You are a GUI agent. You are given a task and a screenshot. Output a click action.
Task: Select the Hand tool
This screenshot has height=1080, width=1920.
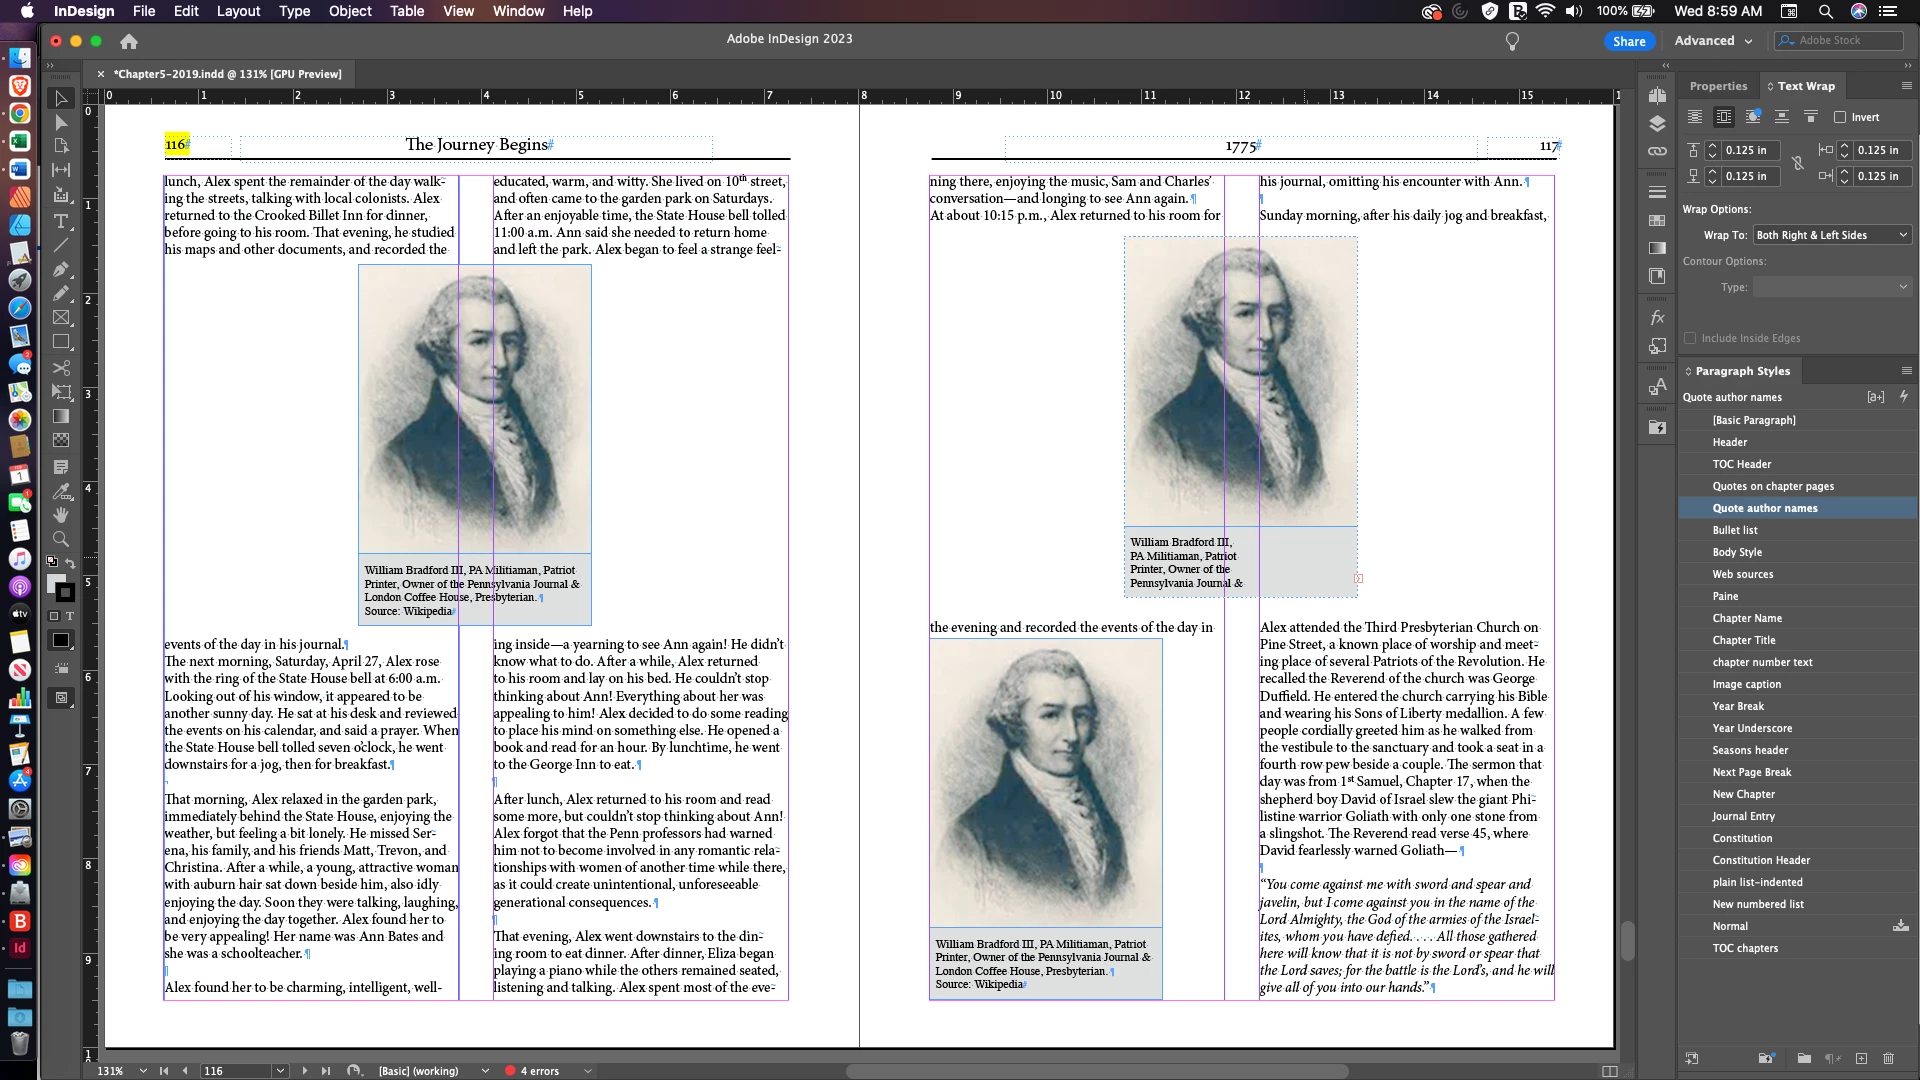click(x=61, y=515)
